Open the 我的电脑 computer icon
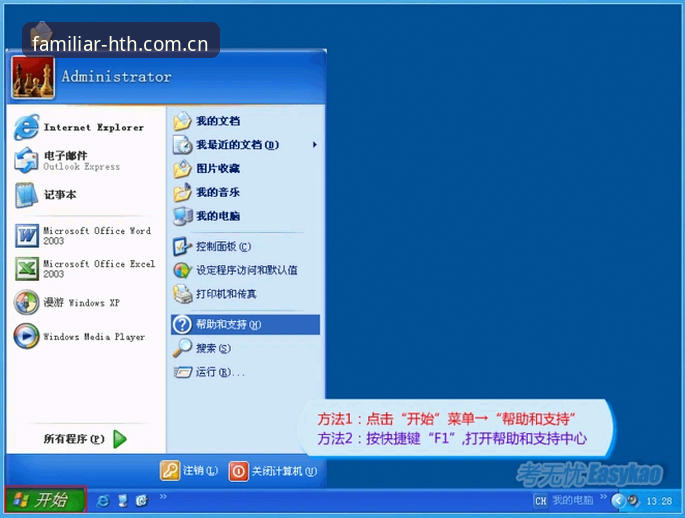 click(182, 216)
